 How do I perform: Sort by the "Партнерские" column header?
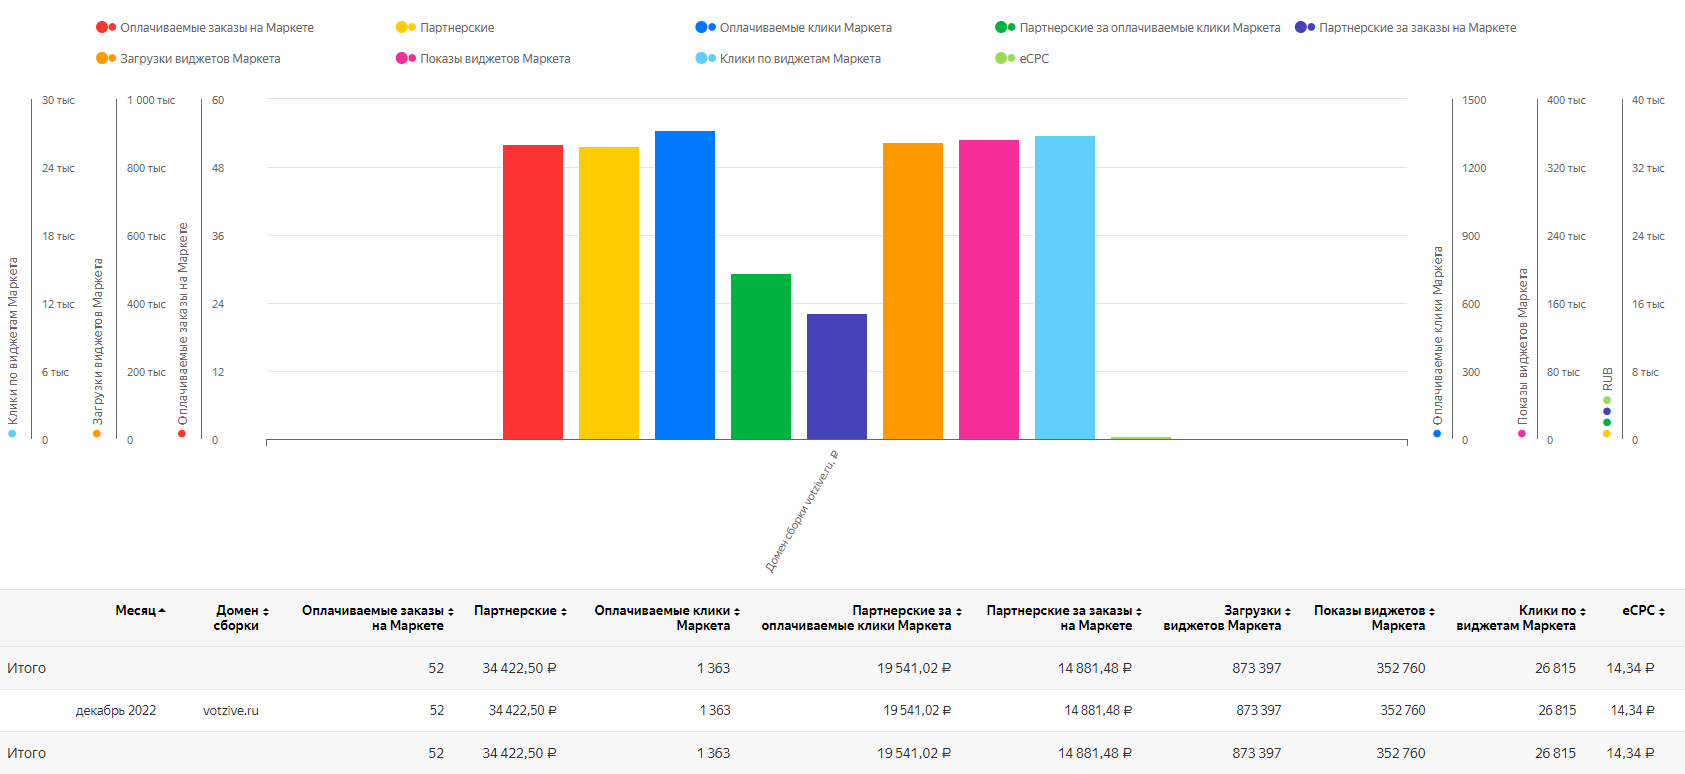520,611
